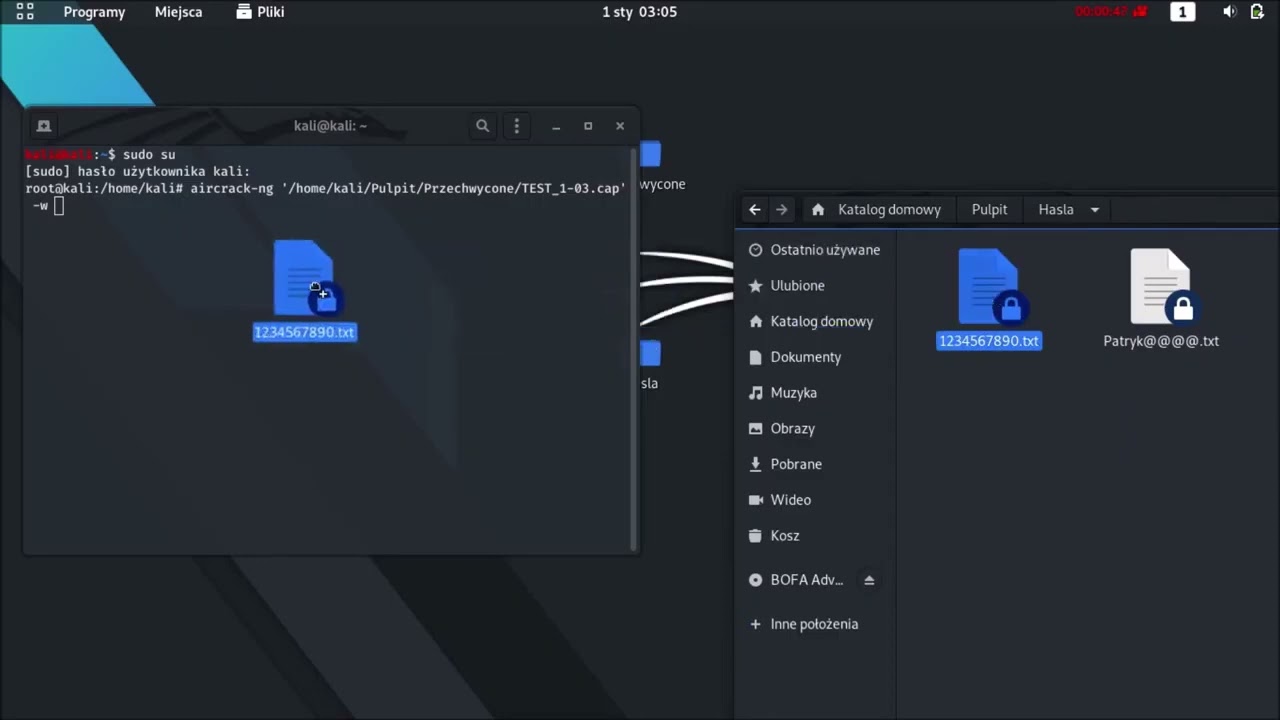Click the Katalog domowy breadcrumb

pos(877,210)
